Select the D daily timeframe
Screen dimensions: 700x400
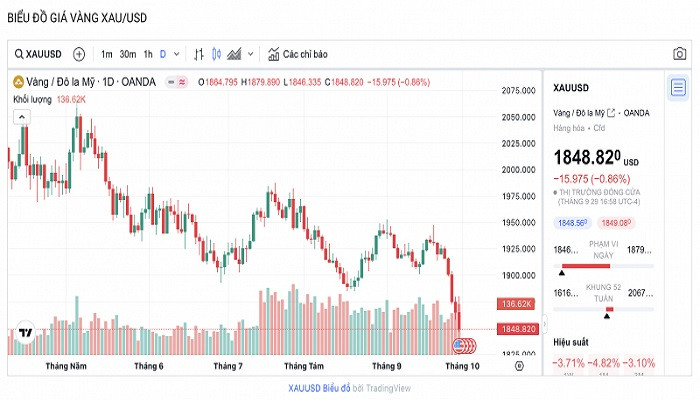[163, 54]
